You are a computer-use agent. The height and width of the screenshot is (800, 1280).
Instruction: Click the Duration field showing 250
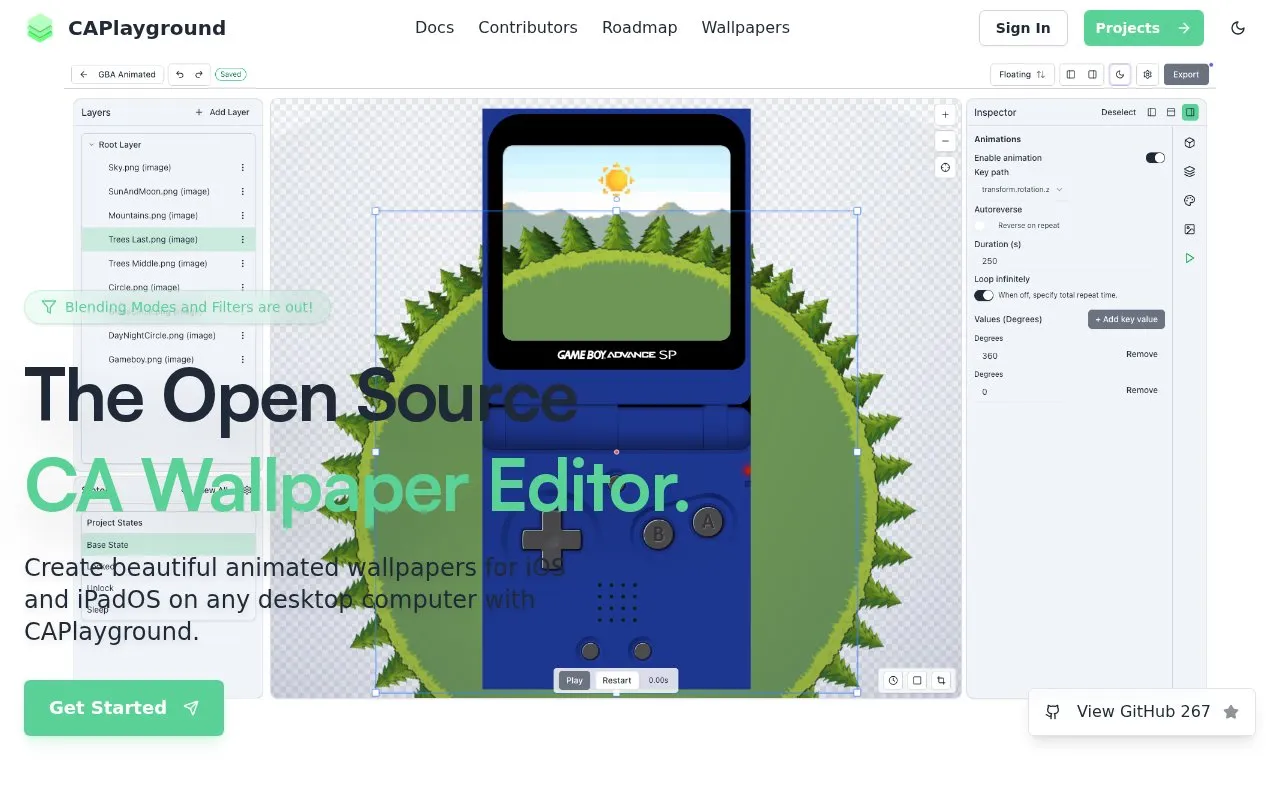tap(1069, 261)
